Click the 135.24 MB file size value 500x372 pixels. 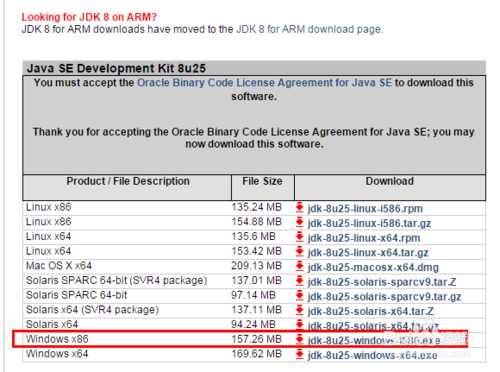[257, 207]
